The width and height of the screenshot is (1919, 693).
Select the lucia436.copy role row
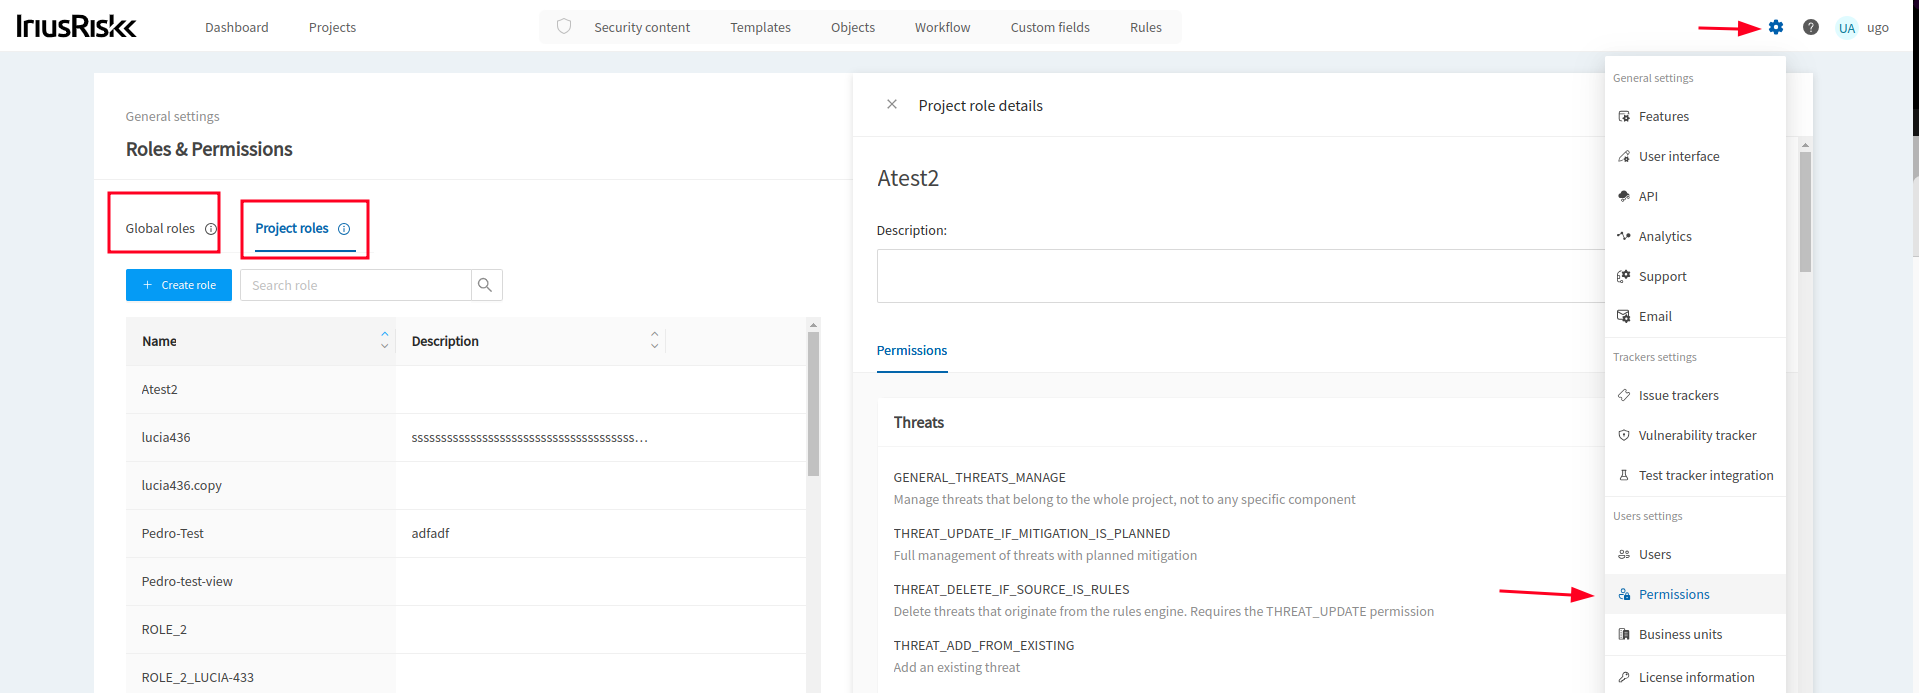pos(466,486)
